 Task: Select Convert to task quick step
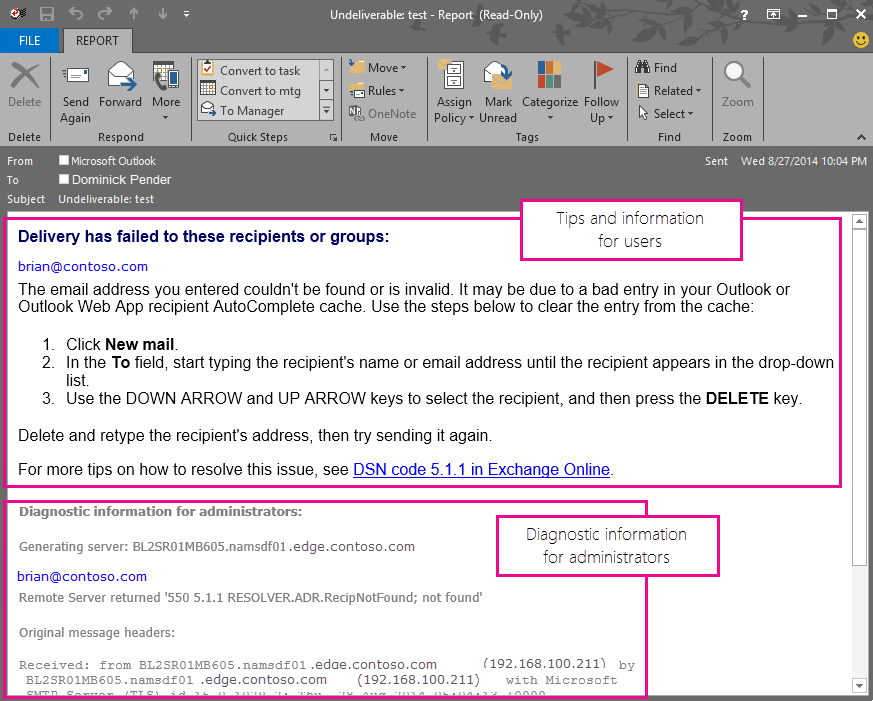(259, 71)
